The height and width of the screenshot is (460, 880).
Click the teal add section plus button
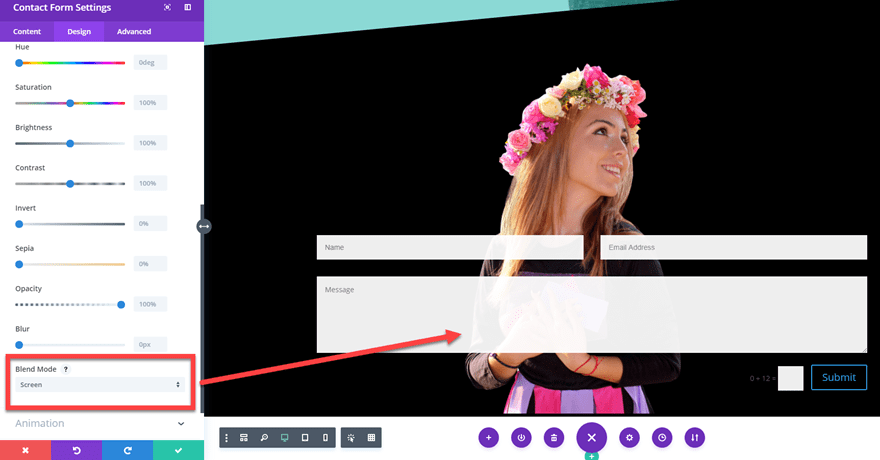pyautogui.click(x=592, y=456)
